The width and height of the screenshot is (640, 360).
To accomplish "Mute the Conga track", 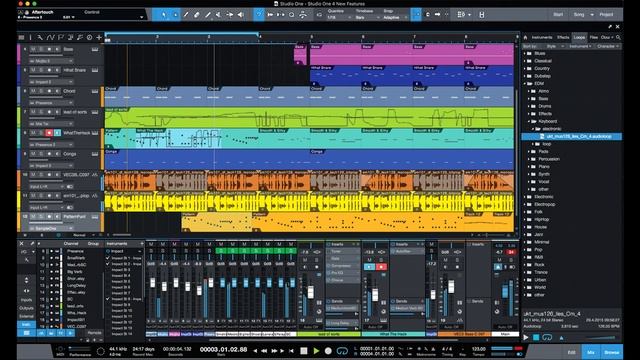I will [33, 154].
